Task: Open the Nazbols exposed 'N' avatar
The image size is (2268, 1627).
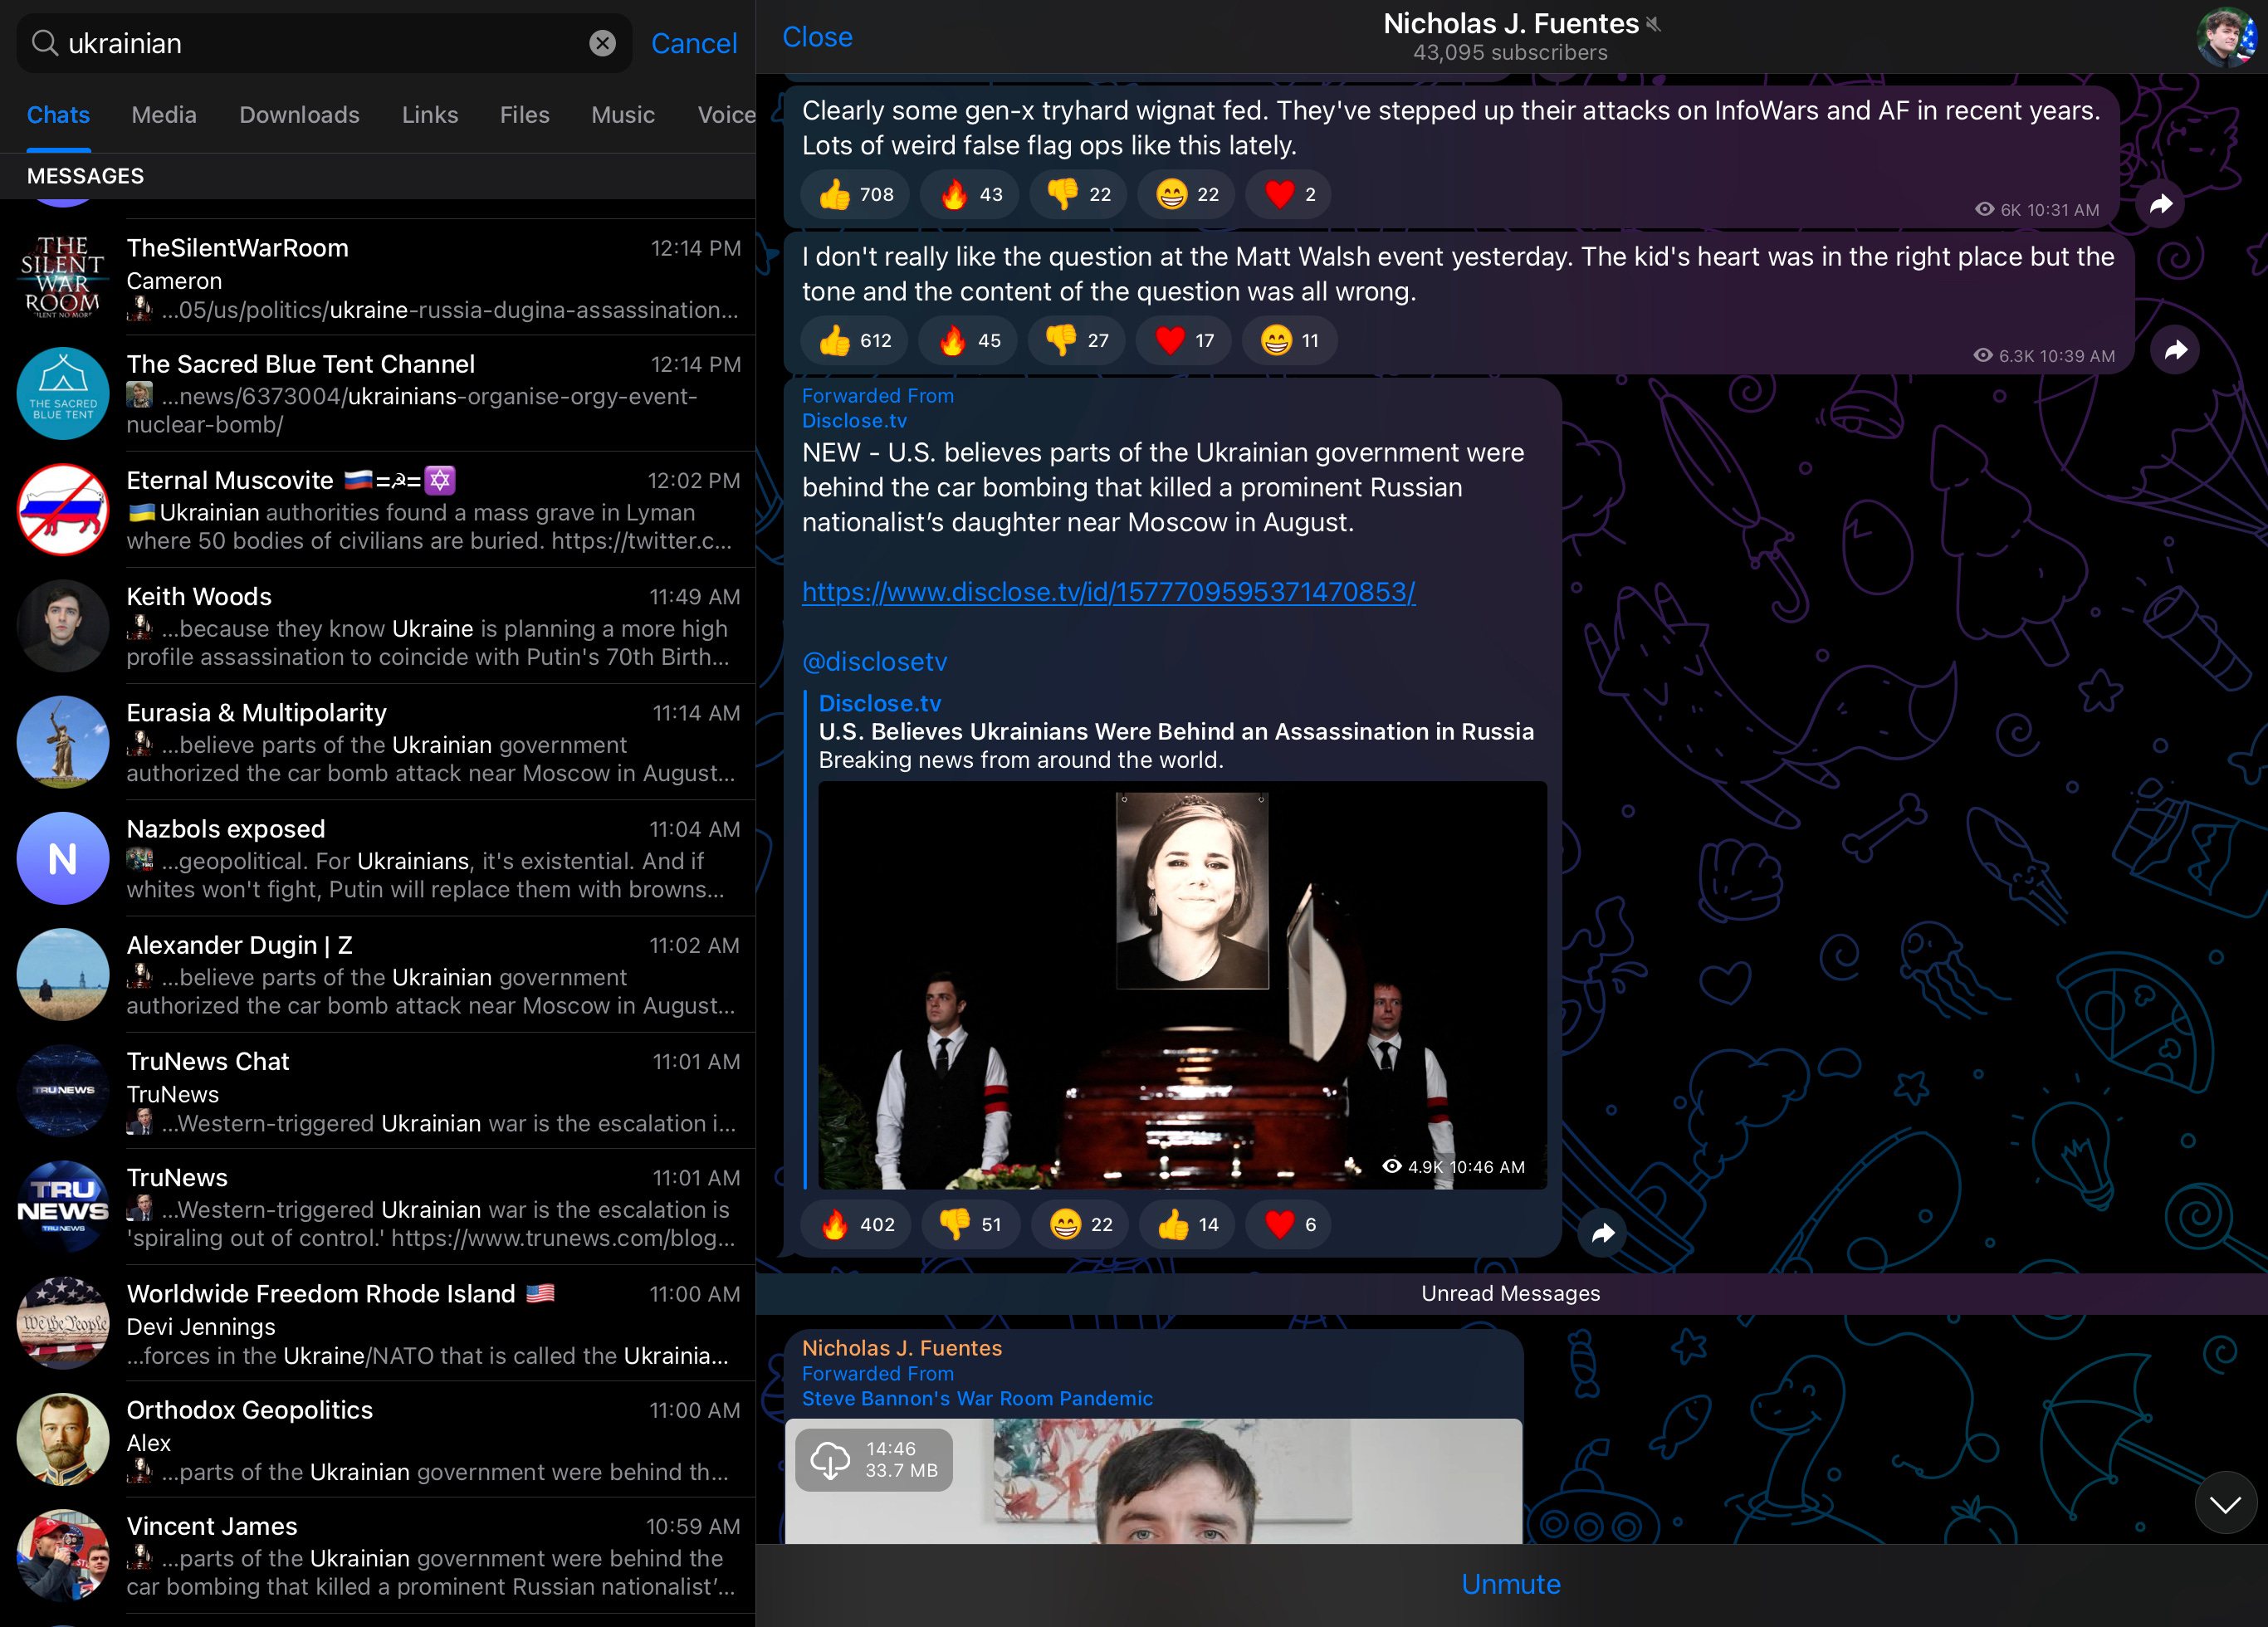Action: tap(63, 858)
